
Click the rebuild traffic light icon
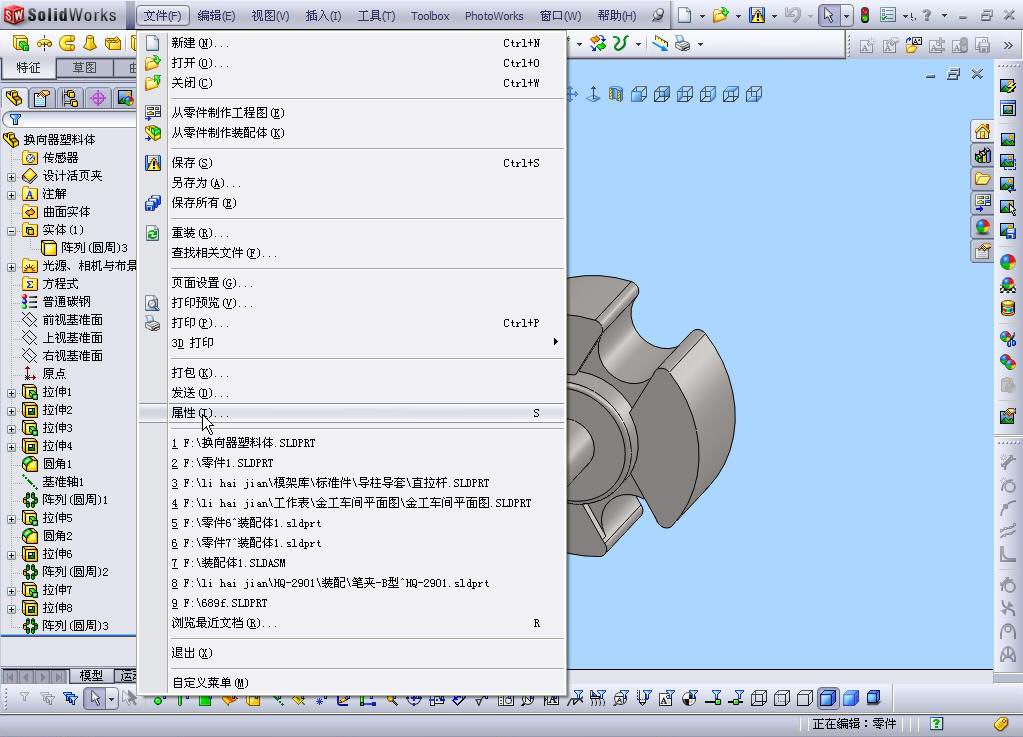(864, 15)
